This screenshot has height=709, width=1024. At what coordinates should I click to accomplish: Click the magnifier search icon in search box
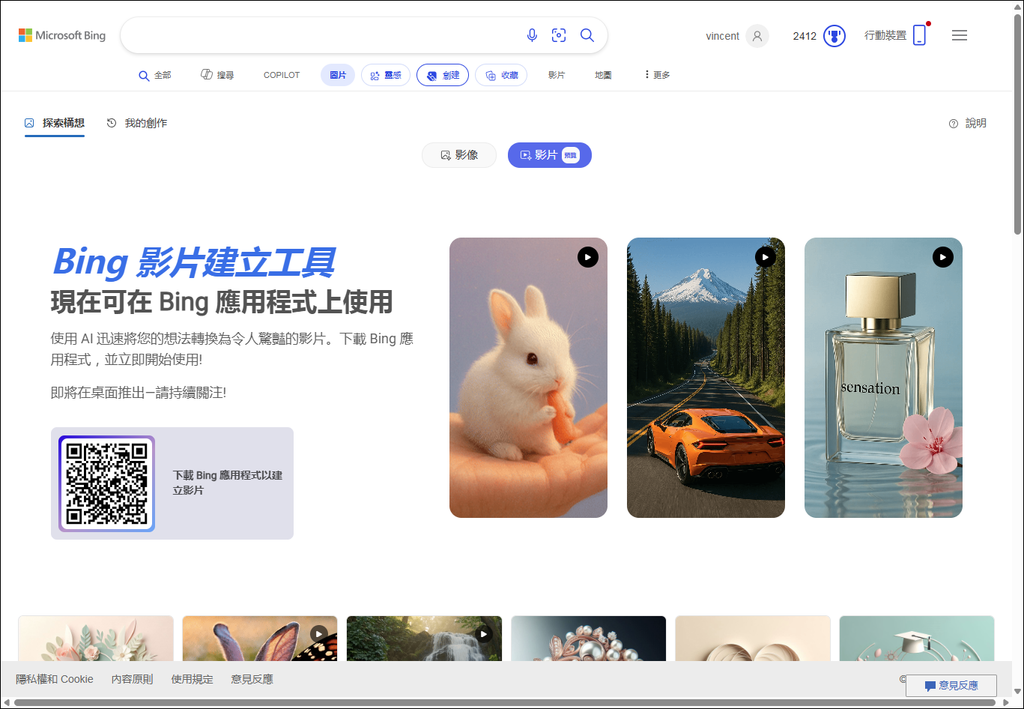(x=587, y=35)
